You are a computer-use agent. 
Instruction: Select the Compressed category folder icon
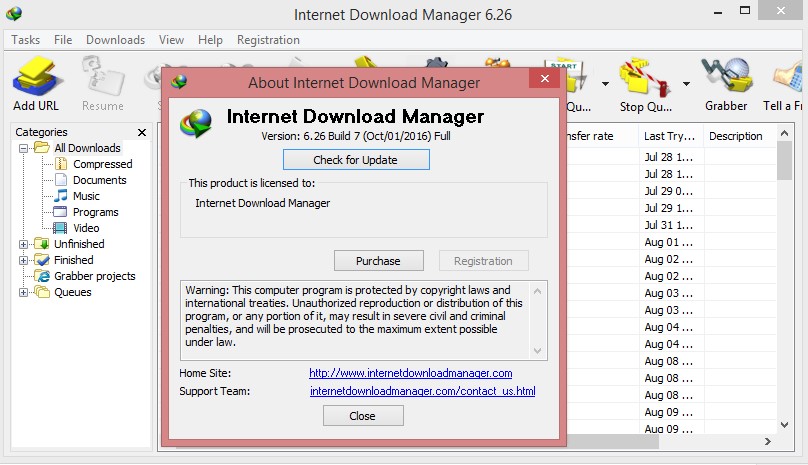pyautogui.click(x=61, y=164)
